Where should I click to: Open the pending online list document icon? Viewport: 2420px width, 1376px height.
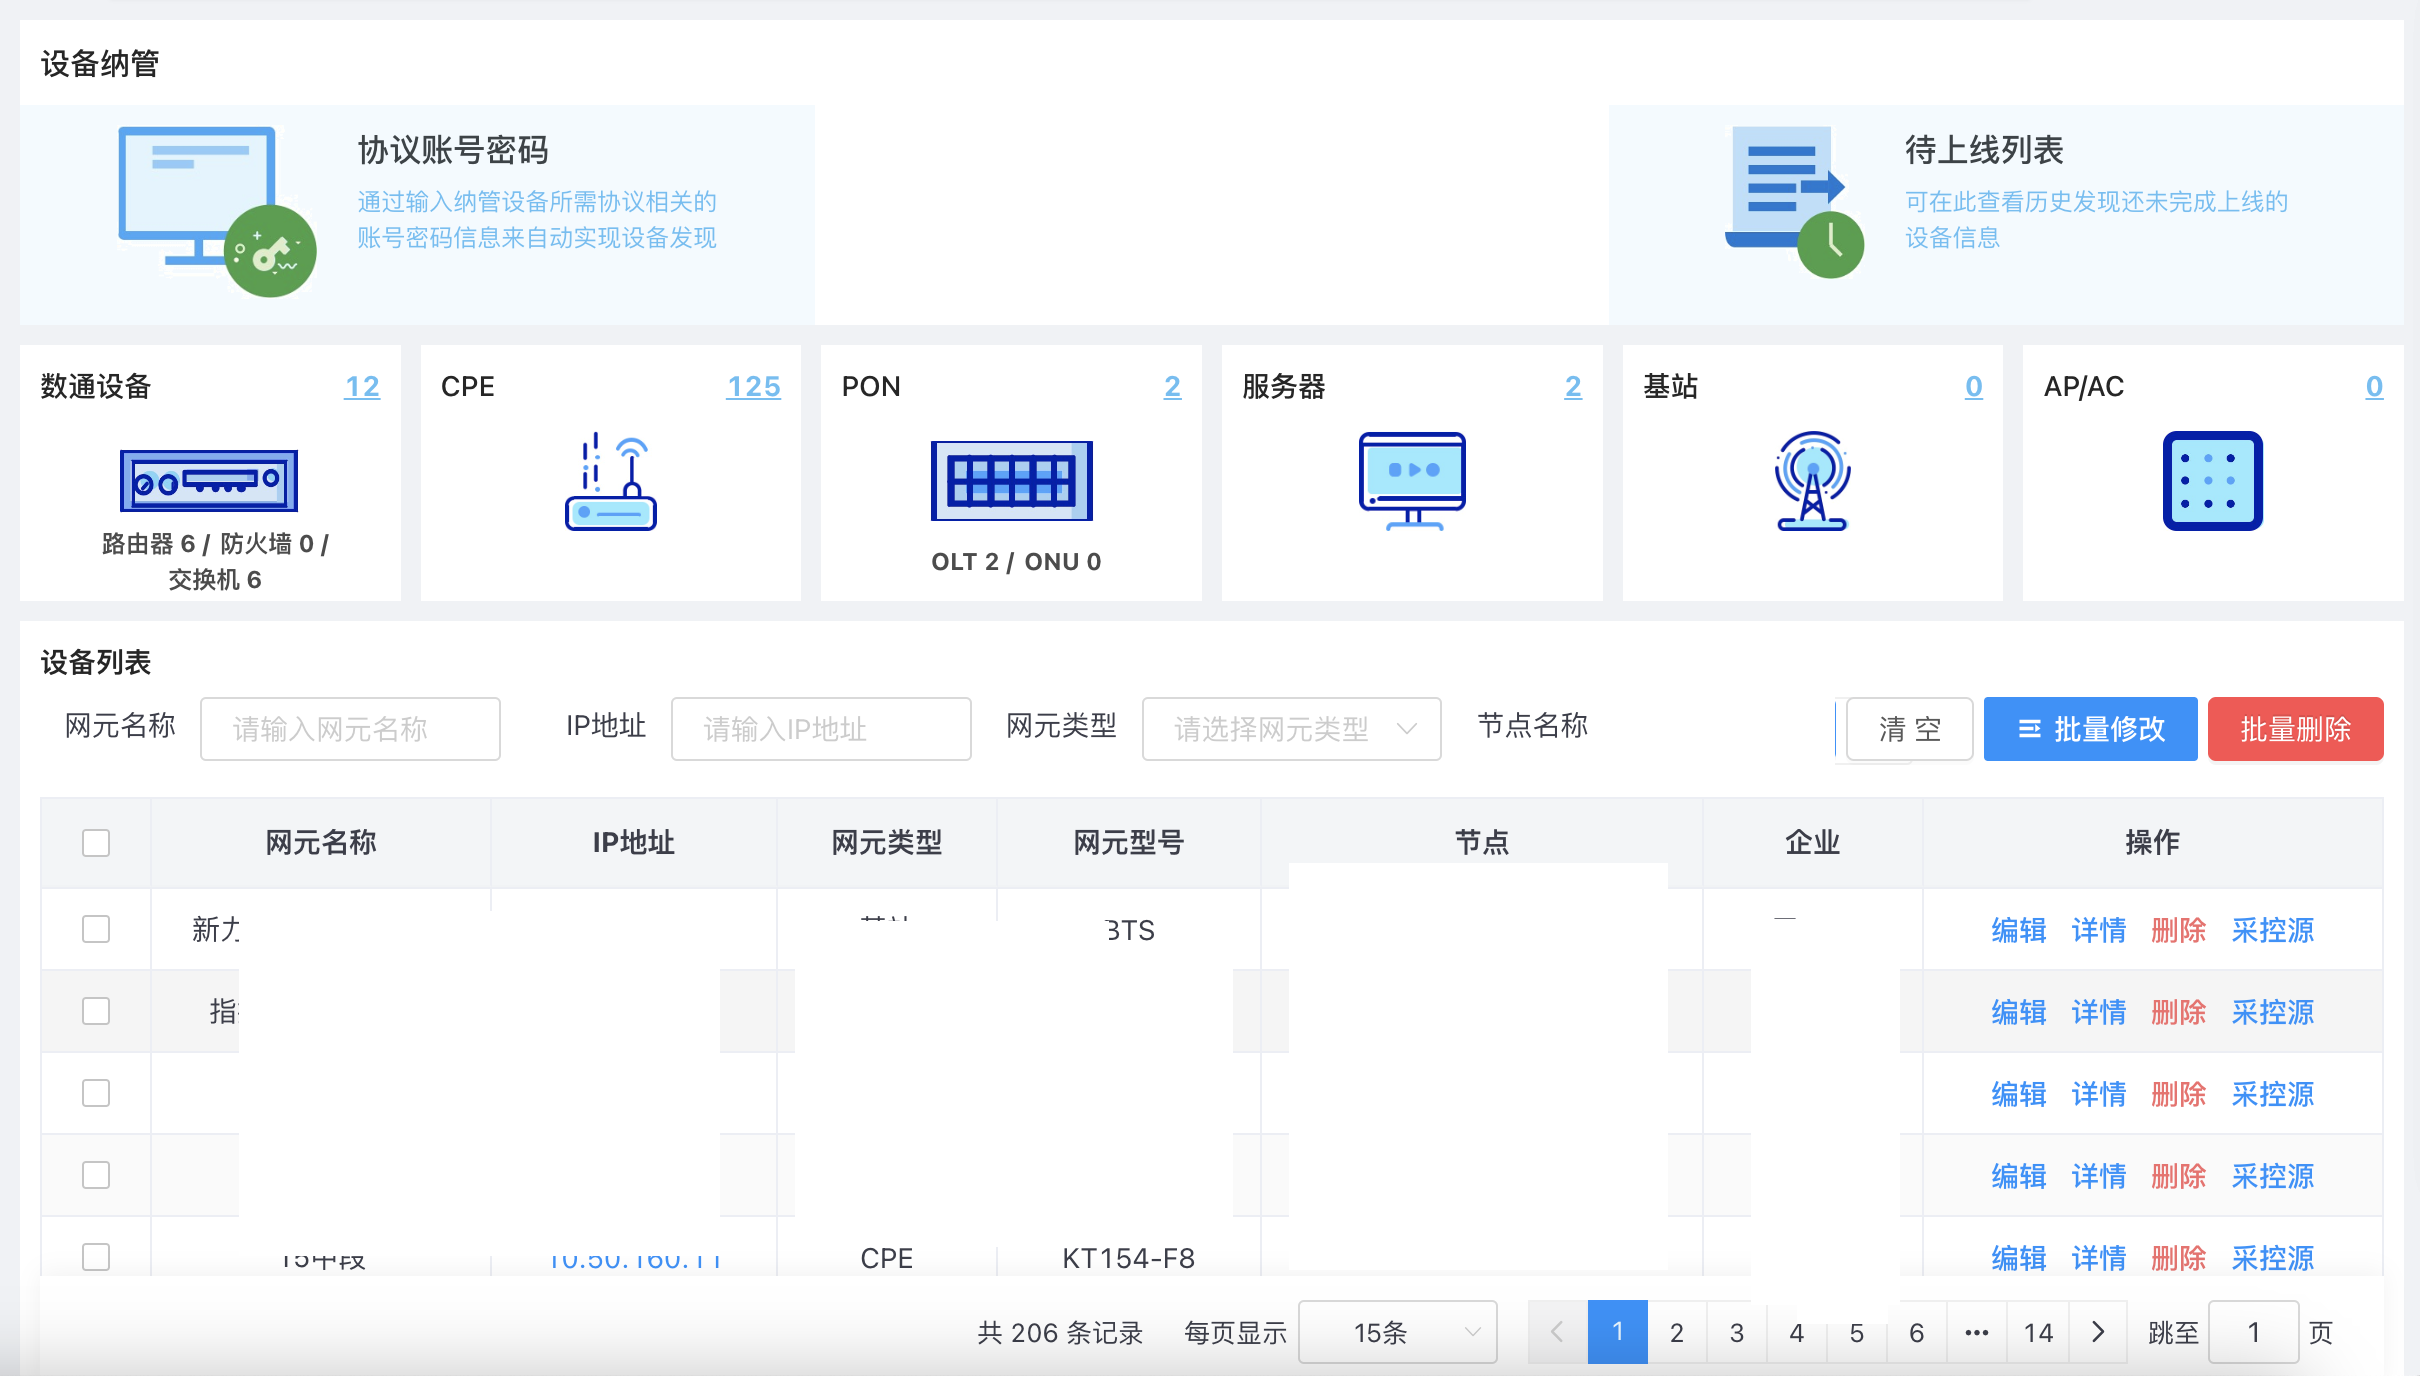(1794, 201)
